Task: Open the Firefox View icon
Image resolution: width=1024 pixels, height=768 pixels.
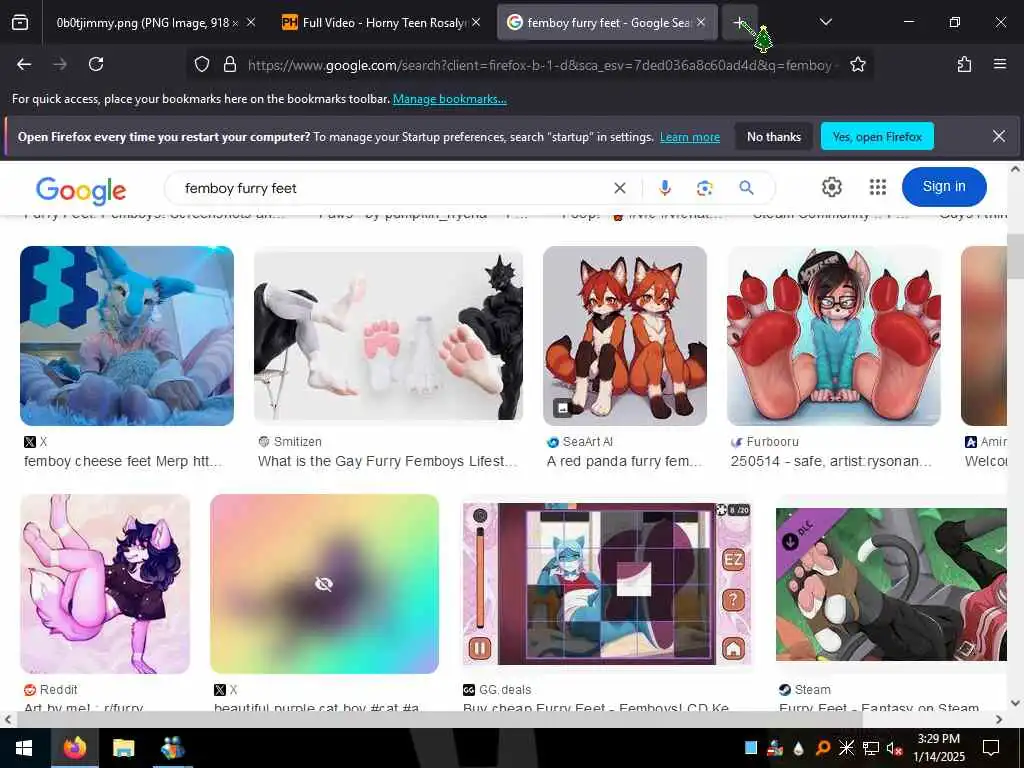Action: (x=20, y=23)
